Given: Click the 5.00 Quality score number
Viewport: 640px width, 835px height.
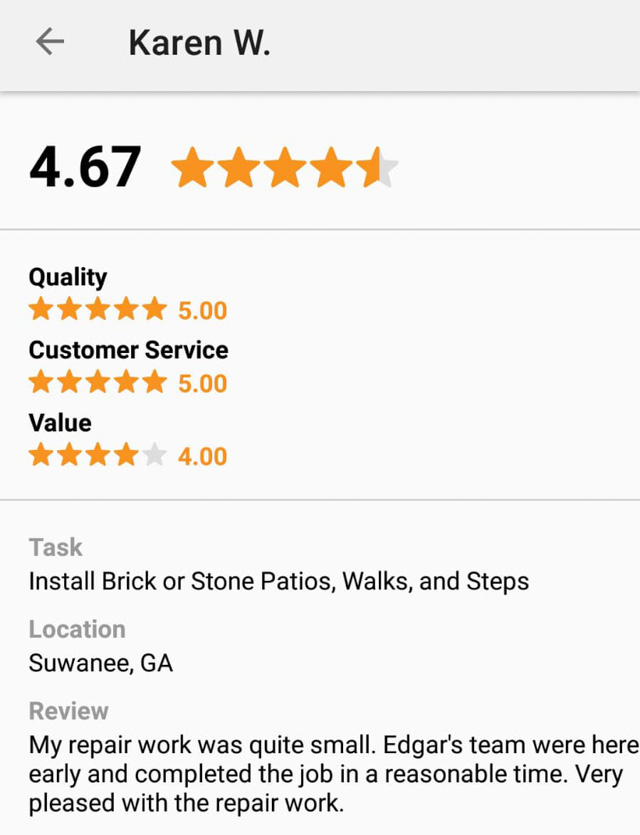Looking at the screenshot, I should coord(202,310).
